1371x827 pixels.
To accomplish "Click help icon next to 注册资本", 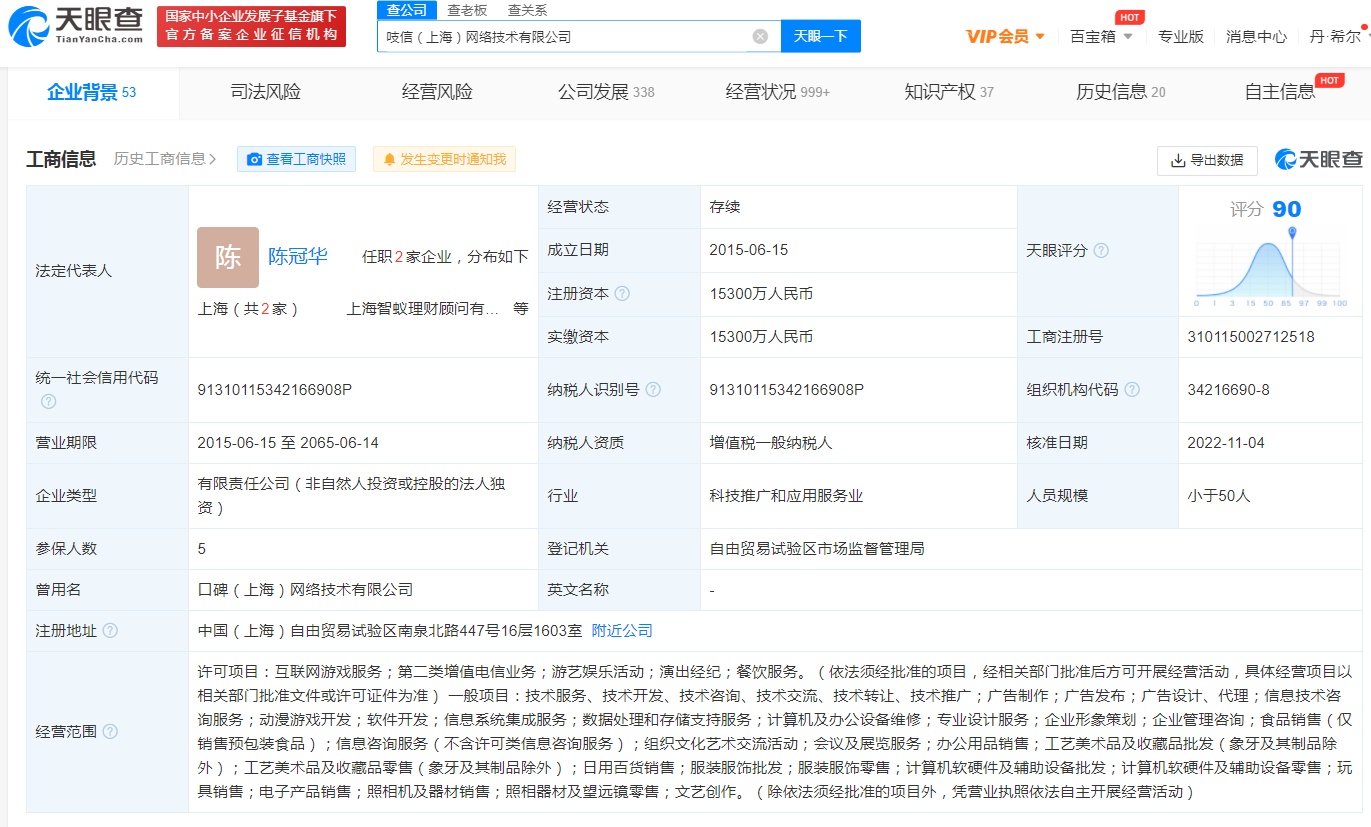I will (622, 294).
